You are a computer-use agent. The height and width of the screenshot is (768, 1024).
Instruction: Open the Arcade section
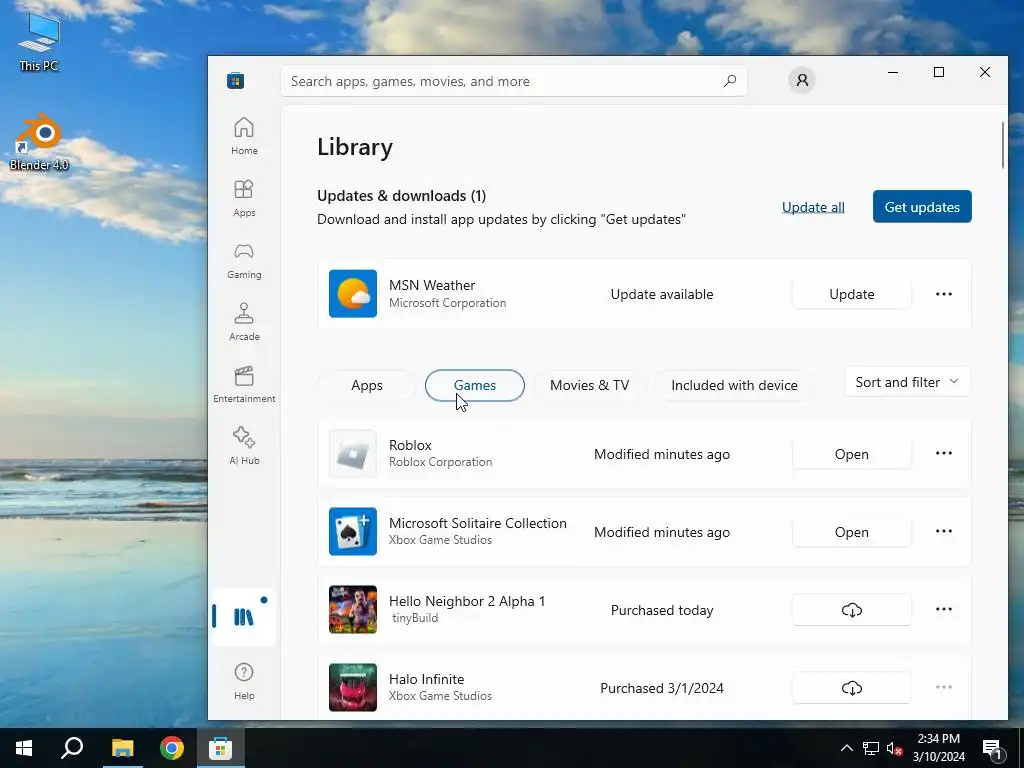[x=244, y=322]
